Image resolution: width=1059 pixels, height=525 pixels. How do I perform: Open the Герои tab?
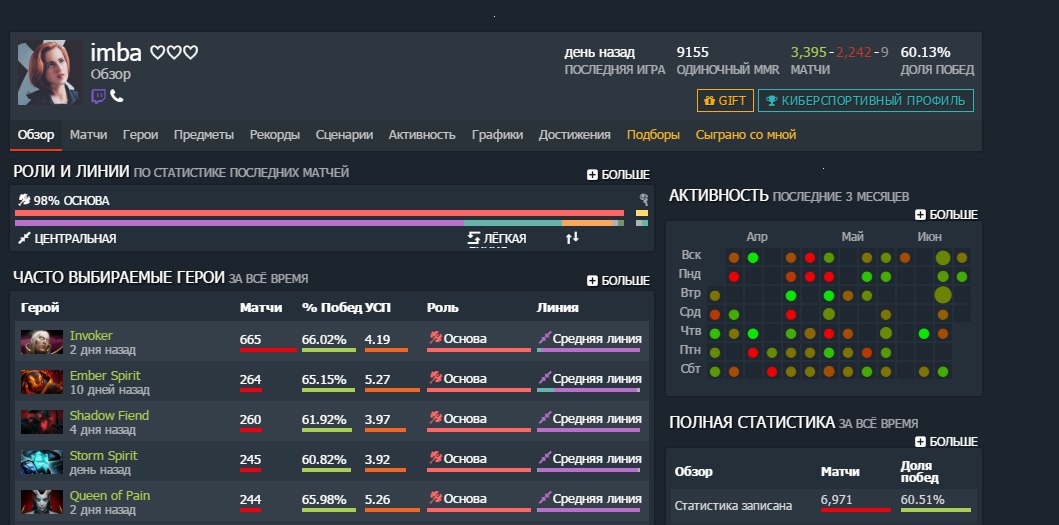point(140,135)
